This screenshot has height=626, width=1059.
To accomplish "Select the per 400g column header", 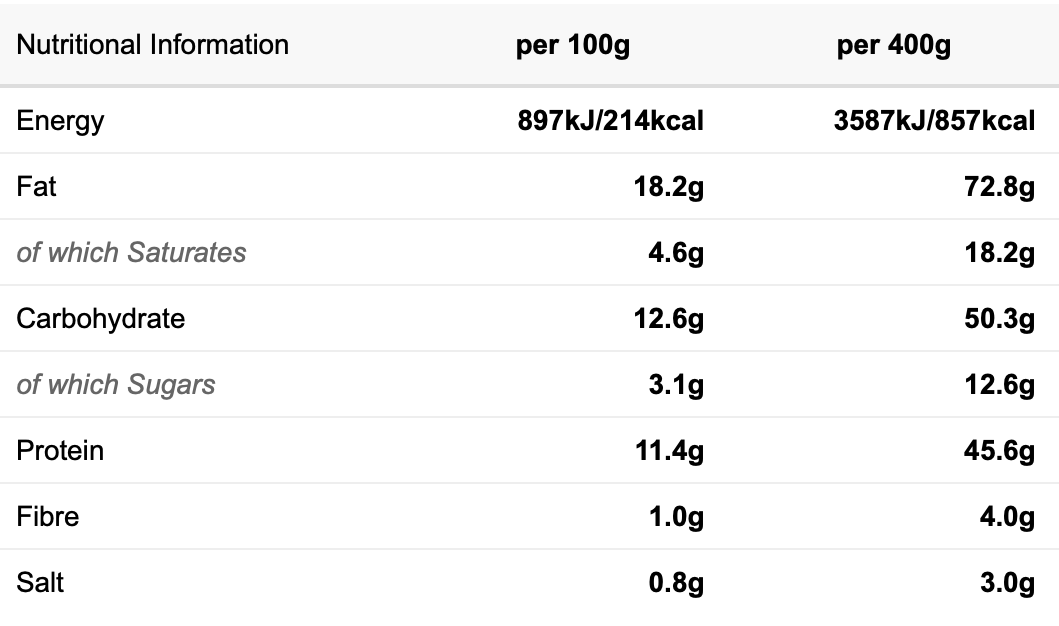I will [894, 46].
